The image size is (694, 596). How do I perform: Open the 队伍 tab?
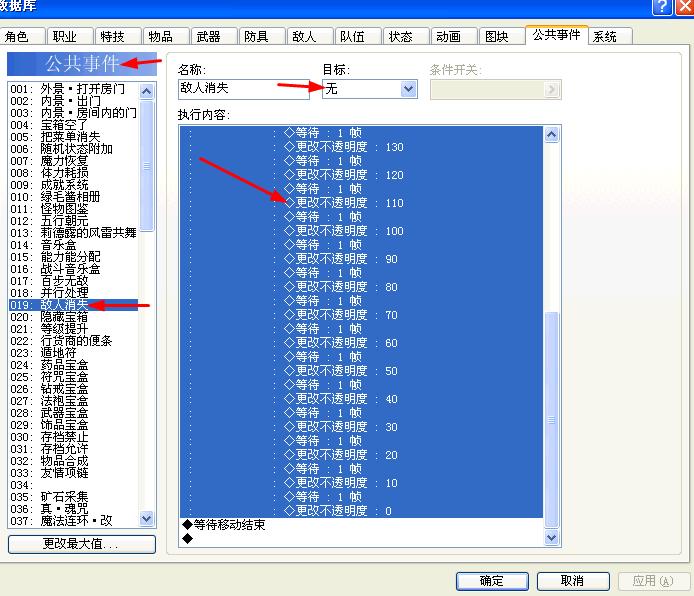[358, 36]
